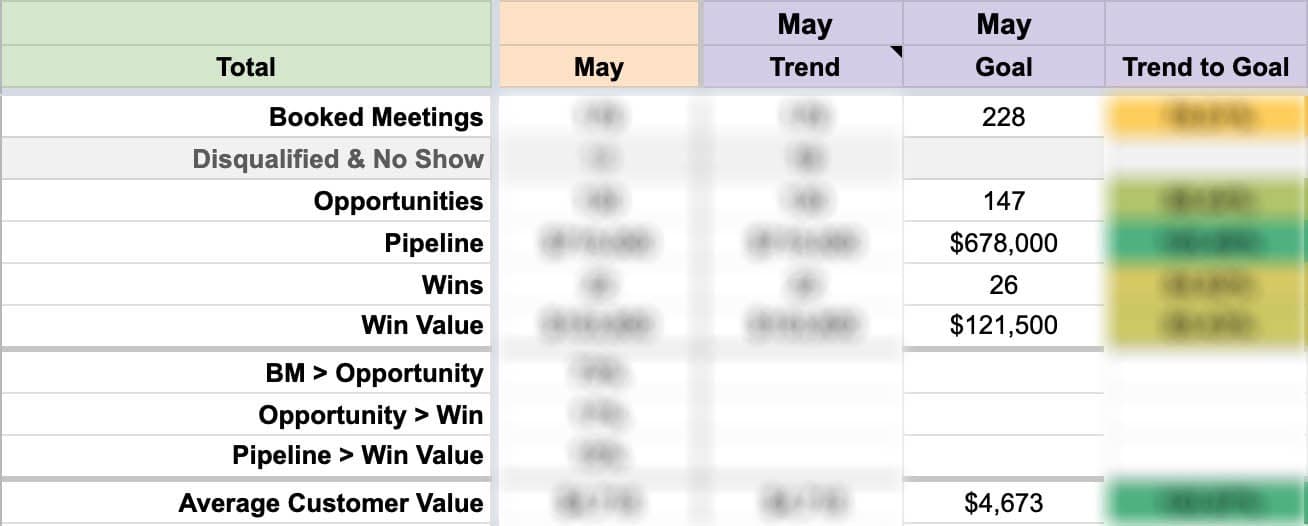
Task: Click the 228 Booked Meetings goal cell
Action: (x=1004, y=117)
